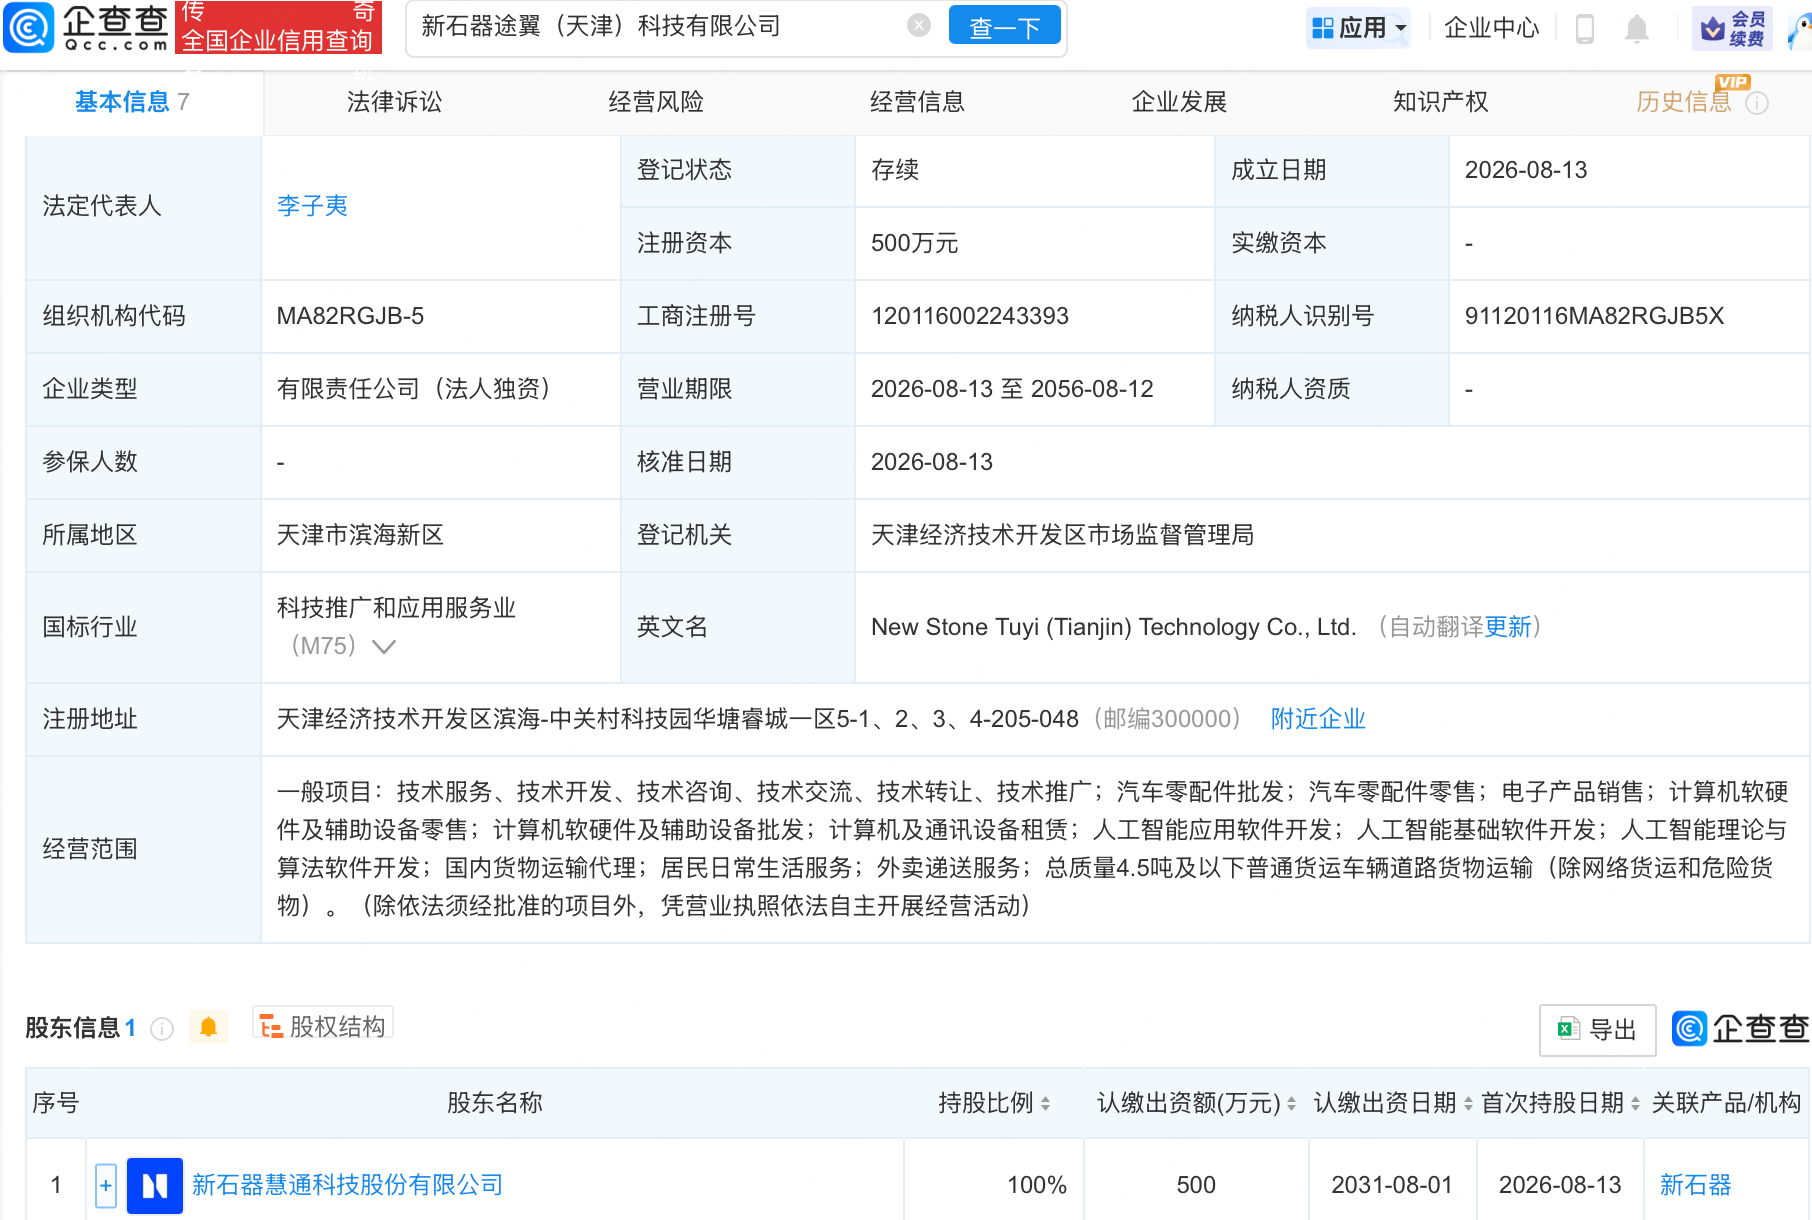The width and height of the screenshot is (1812, 1220).
Task: Open the 经营信息 tab
Action: click(x=917, y=102)
